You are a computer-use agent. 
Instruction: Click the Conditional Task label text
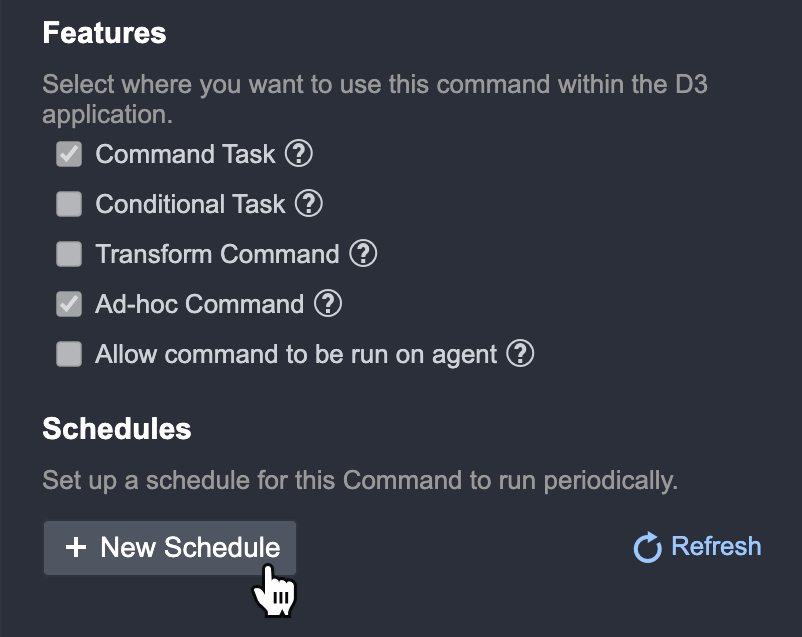[190, 204]
